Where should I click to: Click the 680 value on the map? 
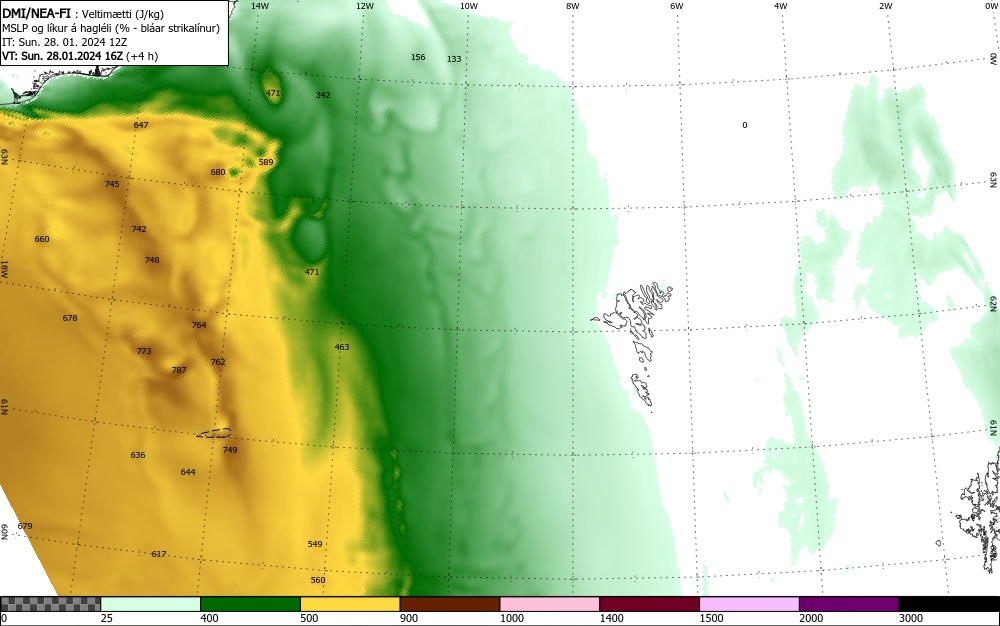coord(217,172)
